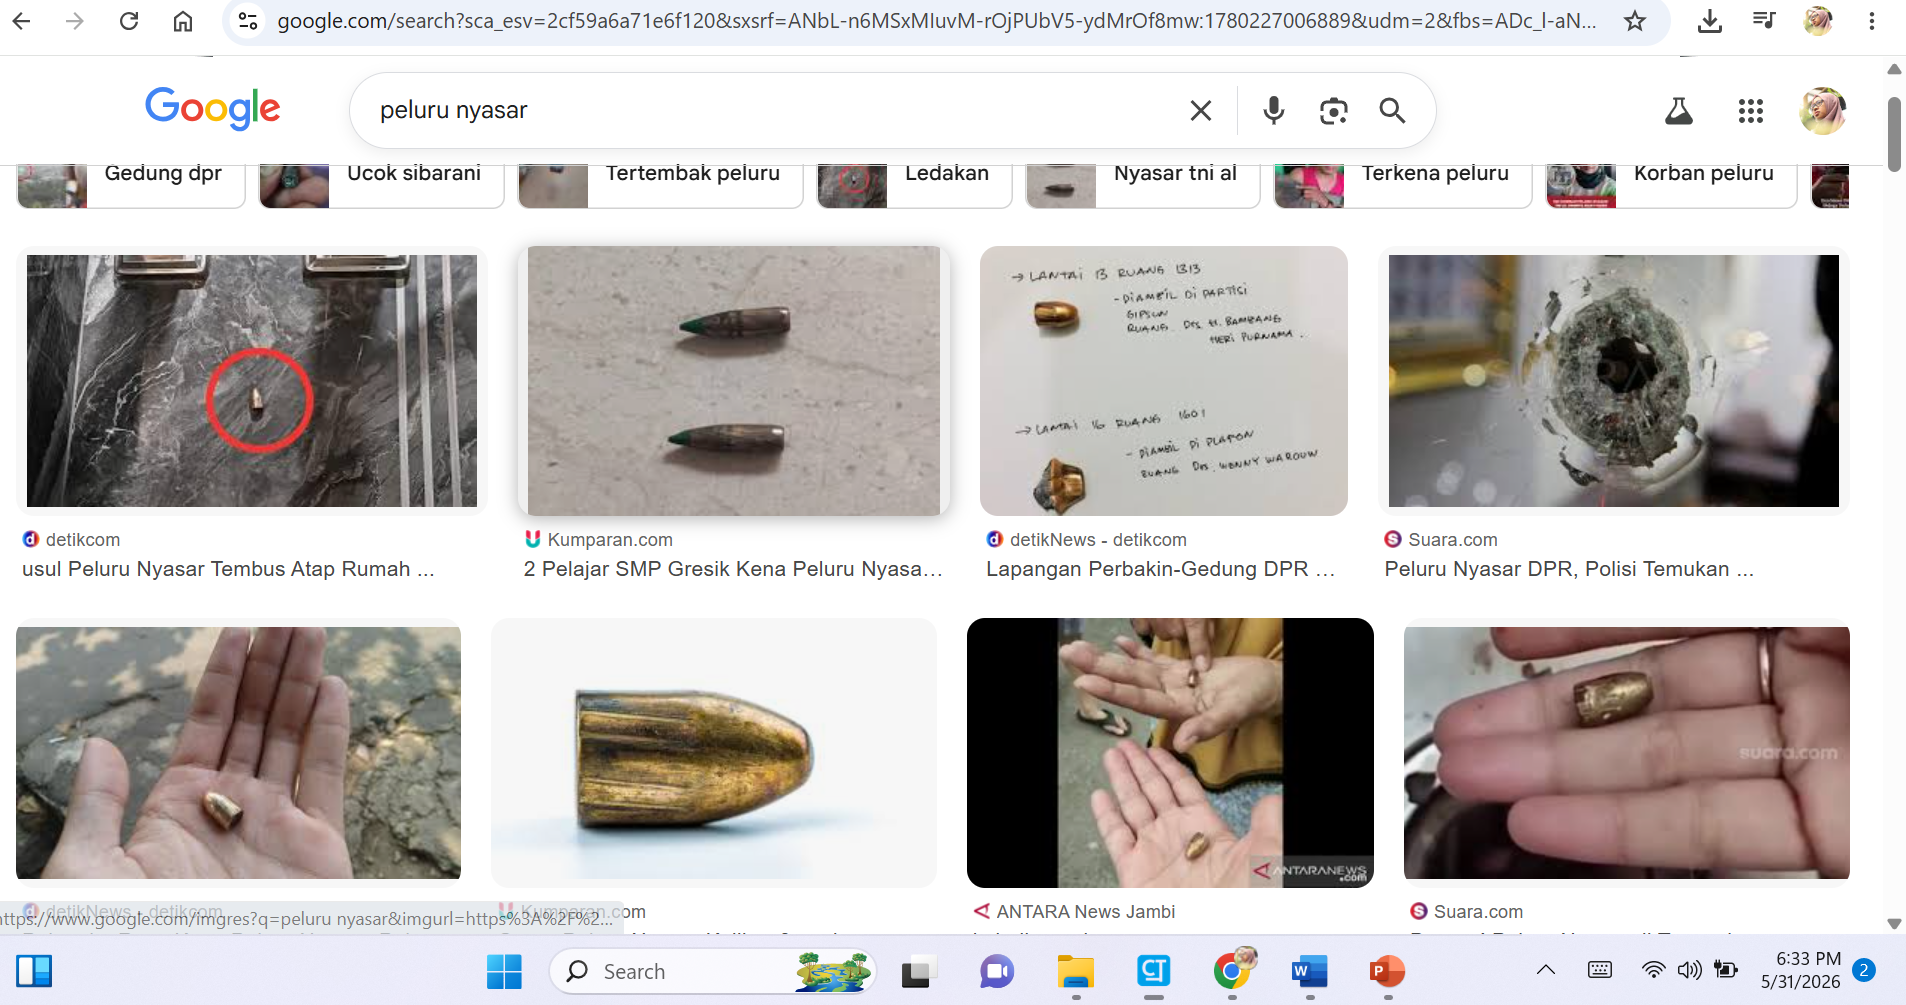Open the two green-tipped bullets image
The image size is (1906, 1005).
click(734, 381)
